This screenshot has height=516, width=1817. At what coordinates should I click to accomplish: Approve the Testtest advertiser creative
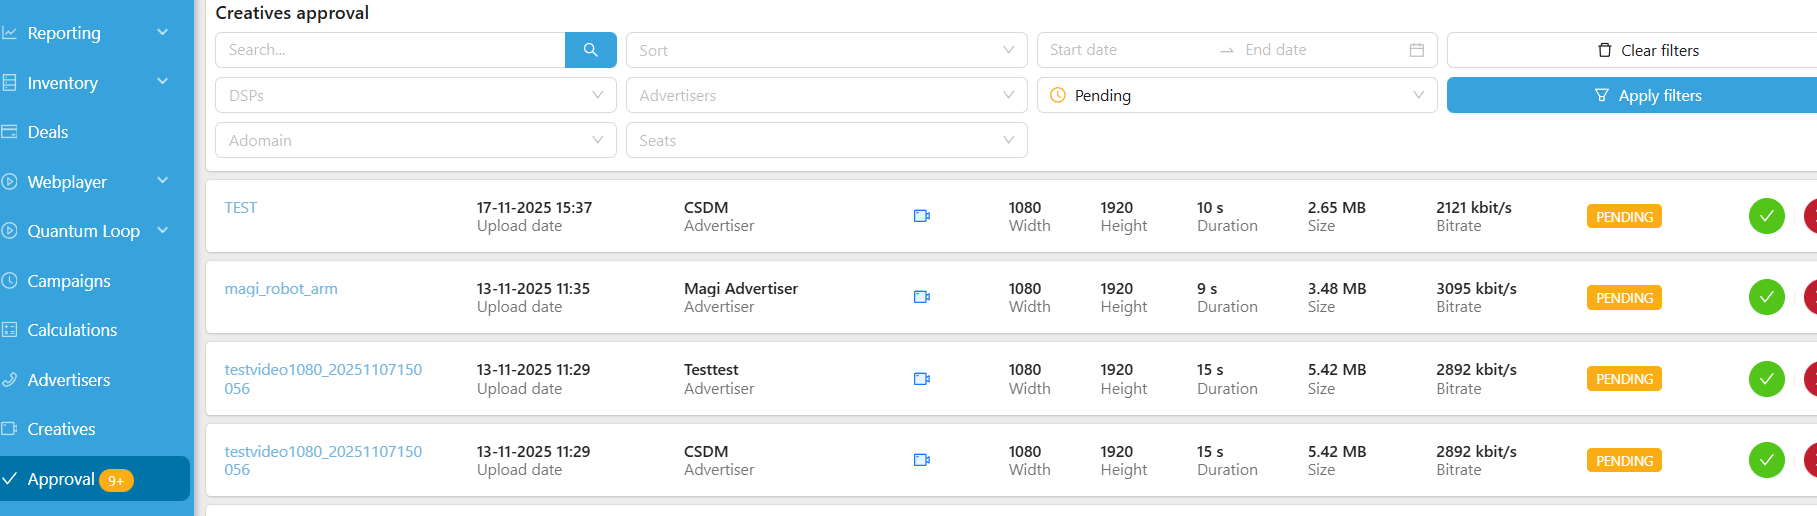click(1766, 379)
